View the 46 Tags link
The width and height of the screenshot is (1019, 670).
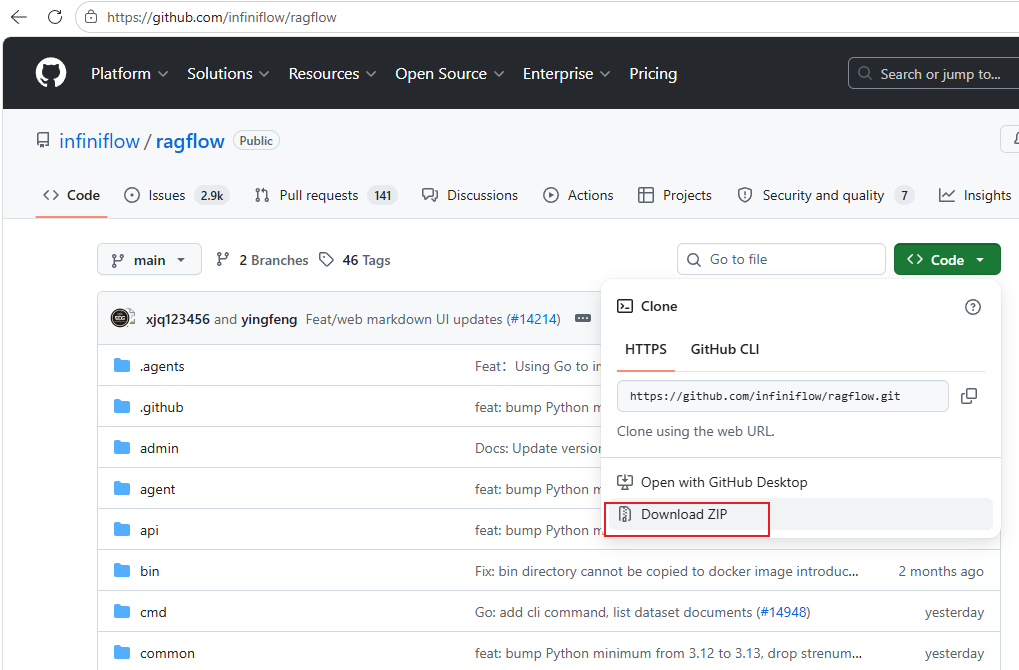355,260
